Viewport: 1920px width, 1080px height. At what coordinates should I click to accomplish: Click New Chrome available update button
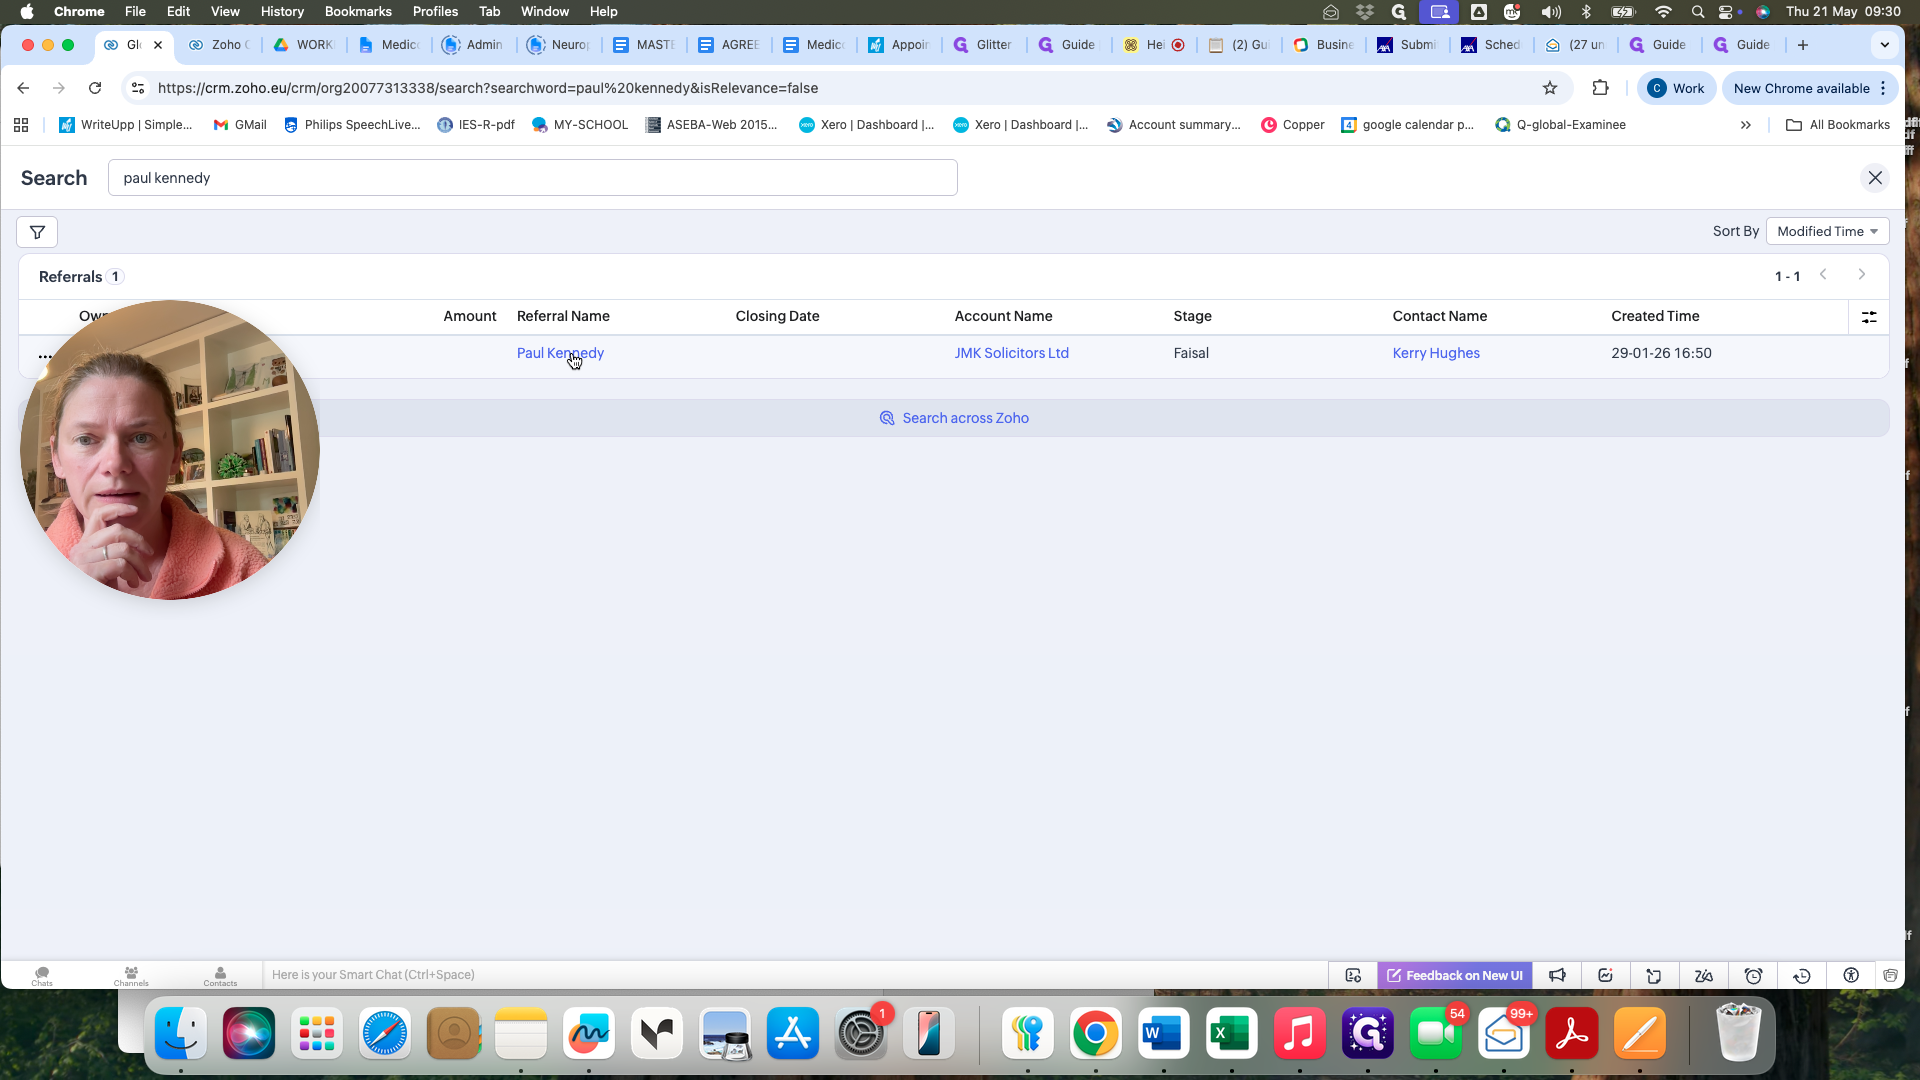click(x=1809, y=88)
